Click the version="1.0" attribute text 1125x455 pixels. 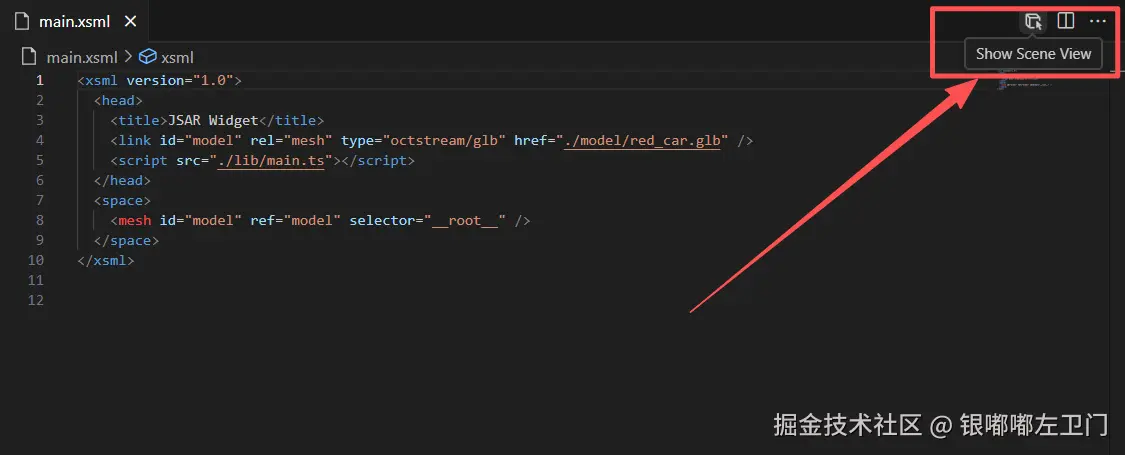point(180,80)
